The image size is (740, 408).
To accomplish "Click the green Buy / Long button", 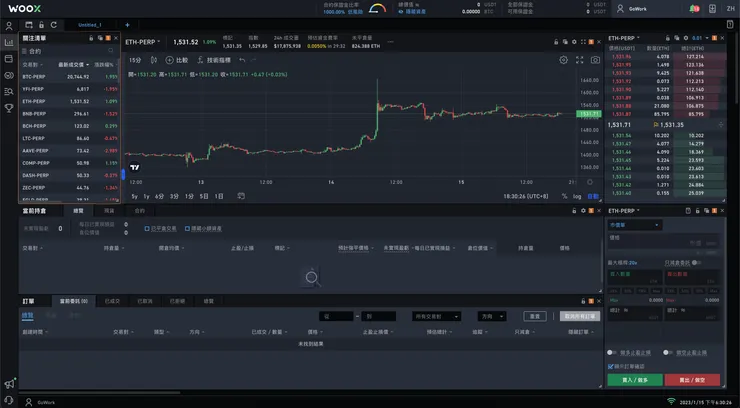I will pos(635,380).
